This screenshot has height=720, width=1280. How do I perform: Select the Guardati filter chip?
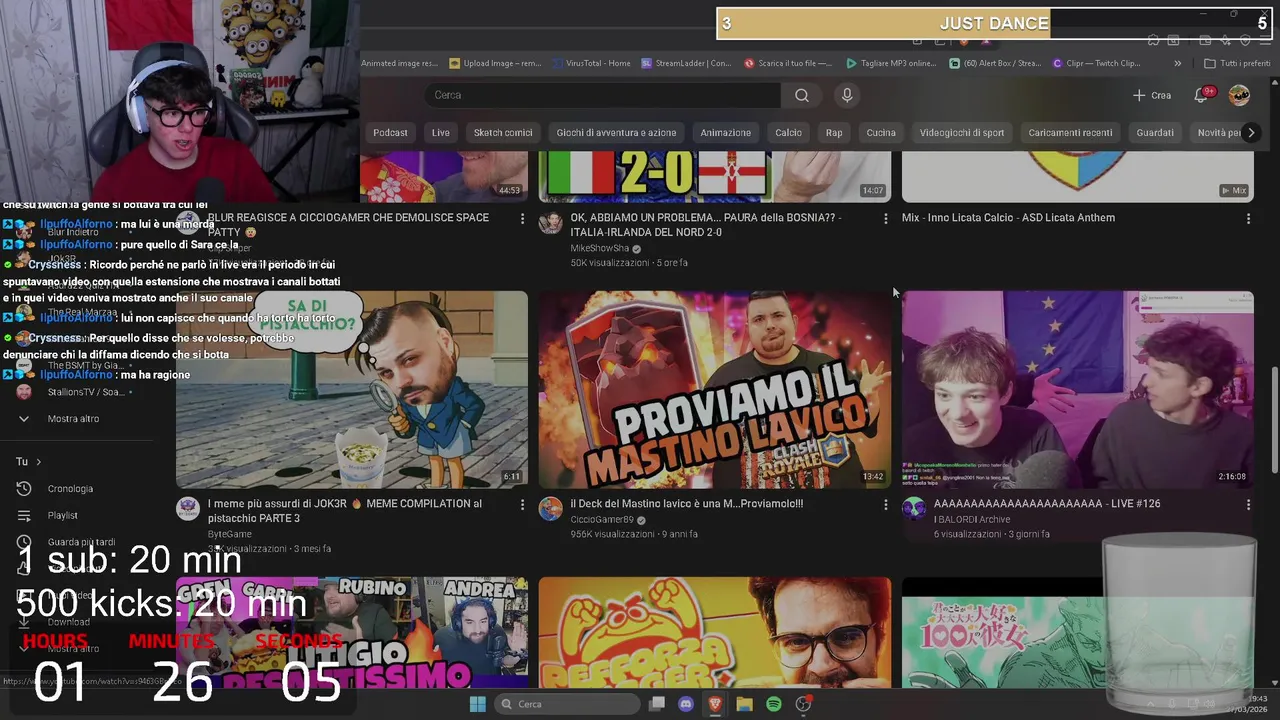coord(1155,132)
